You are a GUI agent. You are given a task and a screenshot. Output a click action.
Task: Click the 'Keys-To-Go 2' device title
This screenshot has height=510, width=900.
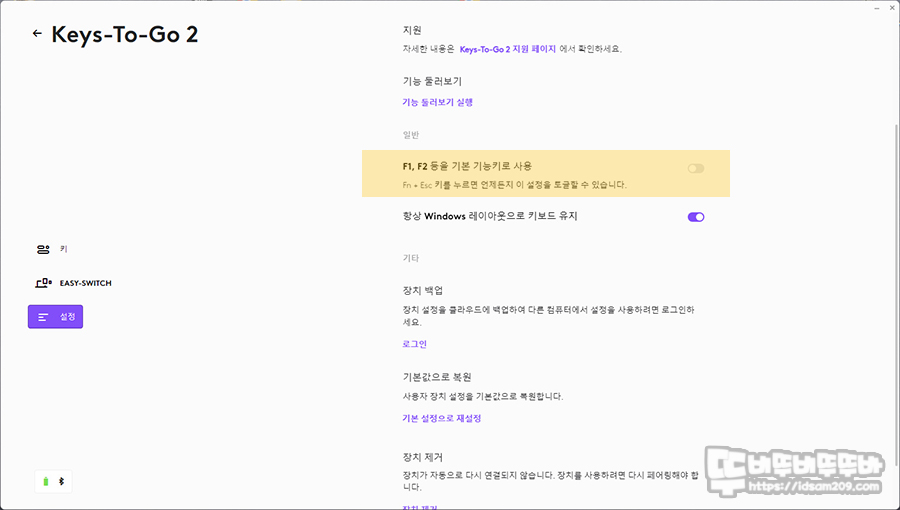[x=125, y=34]
